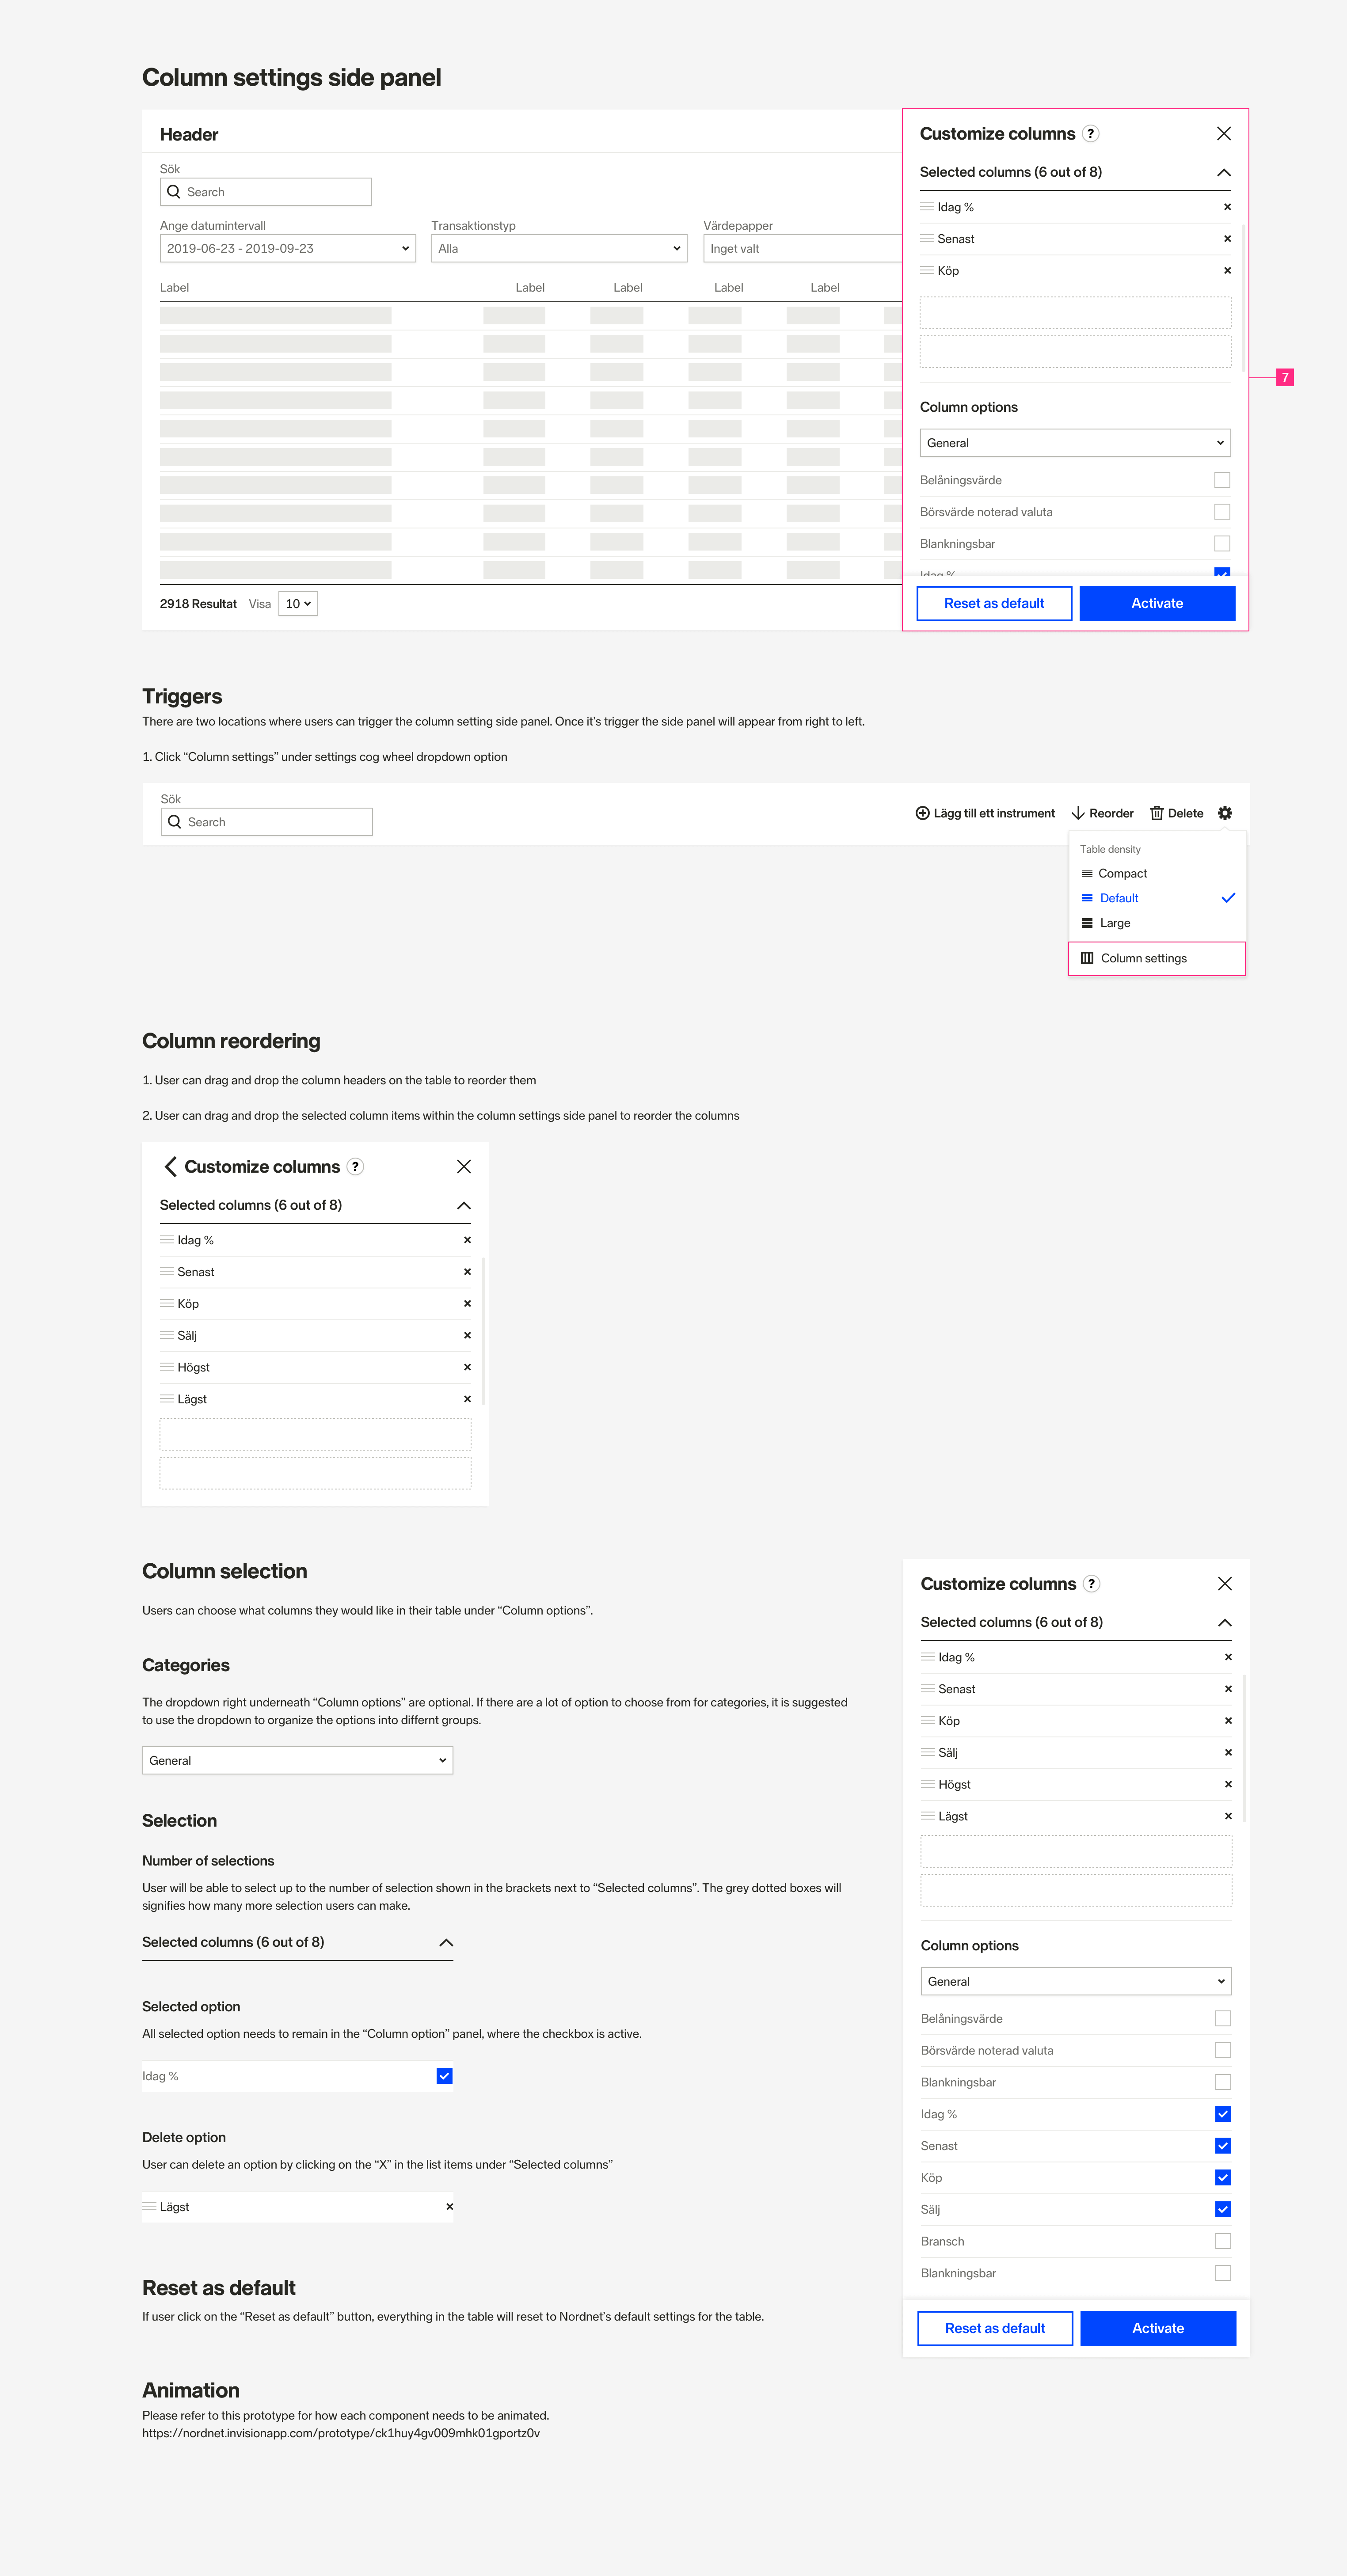
Task: Click the Reorder arrow button
Action: tap(1102, 813)
